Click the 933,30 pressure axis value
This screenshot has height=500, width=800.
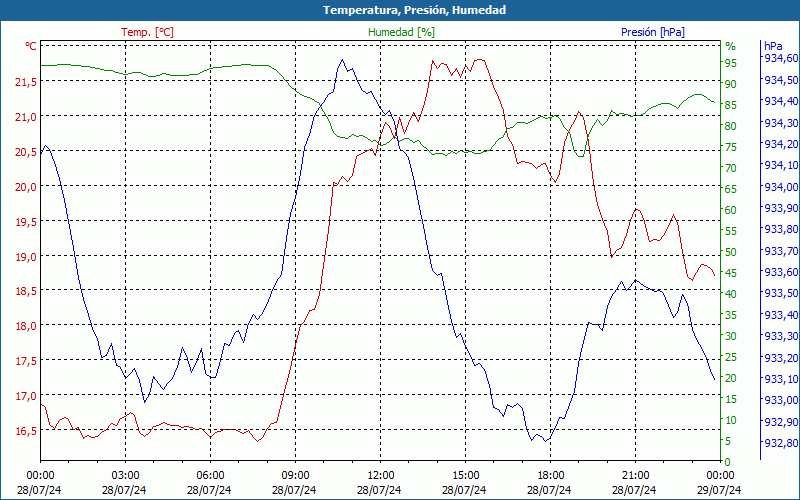pos(781,336)
